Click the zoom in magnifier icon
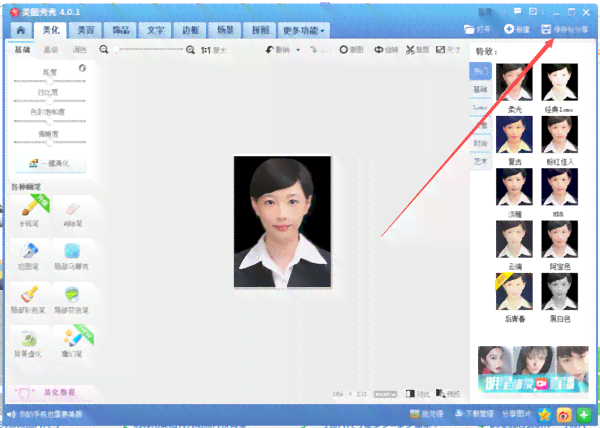The image size is (600, 428). (x=190, y=50)
